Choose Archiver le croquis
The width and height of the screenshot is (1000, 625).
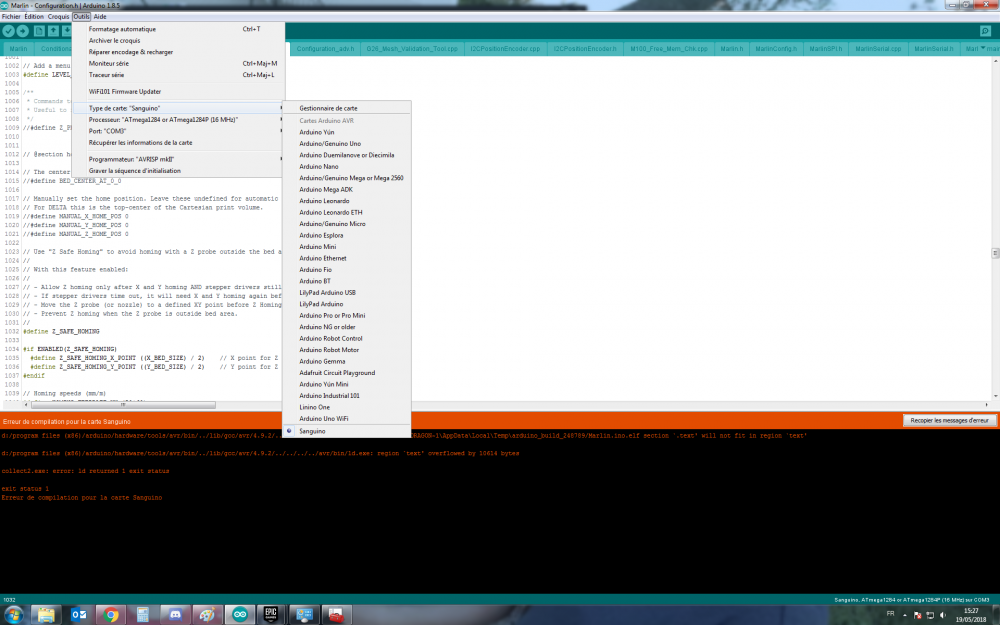(177, 41)
